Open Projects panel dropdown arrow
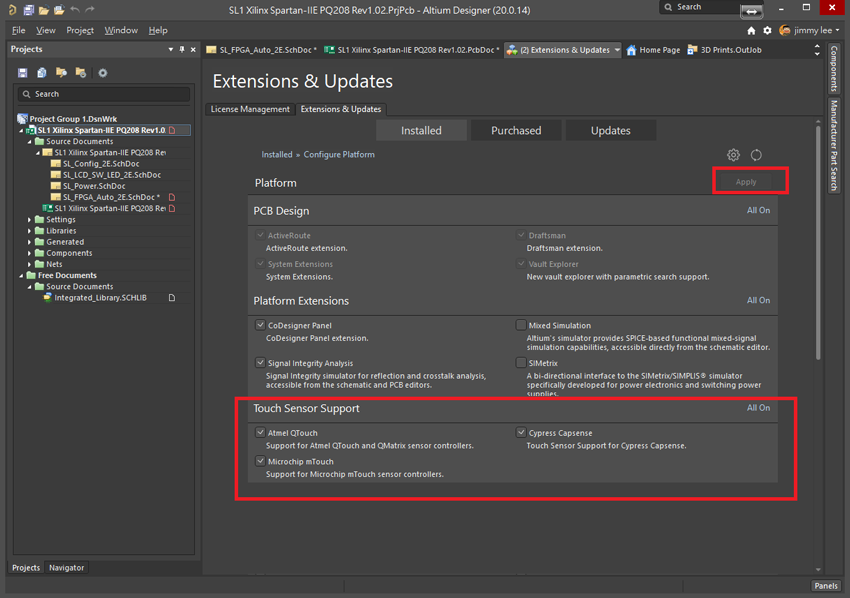This screenshot has width=850, height=598. point(171,49)
